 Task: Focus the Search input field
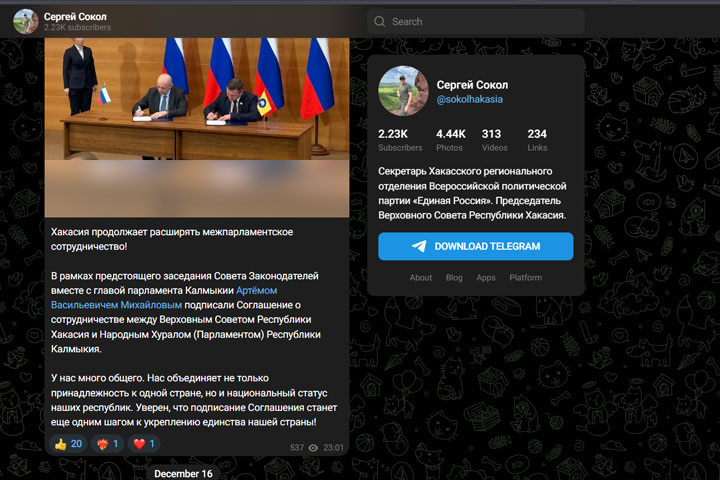pyautogui.click(x=476, y=22)
